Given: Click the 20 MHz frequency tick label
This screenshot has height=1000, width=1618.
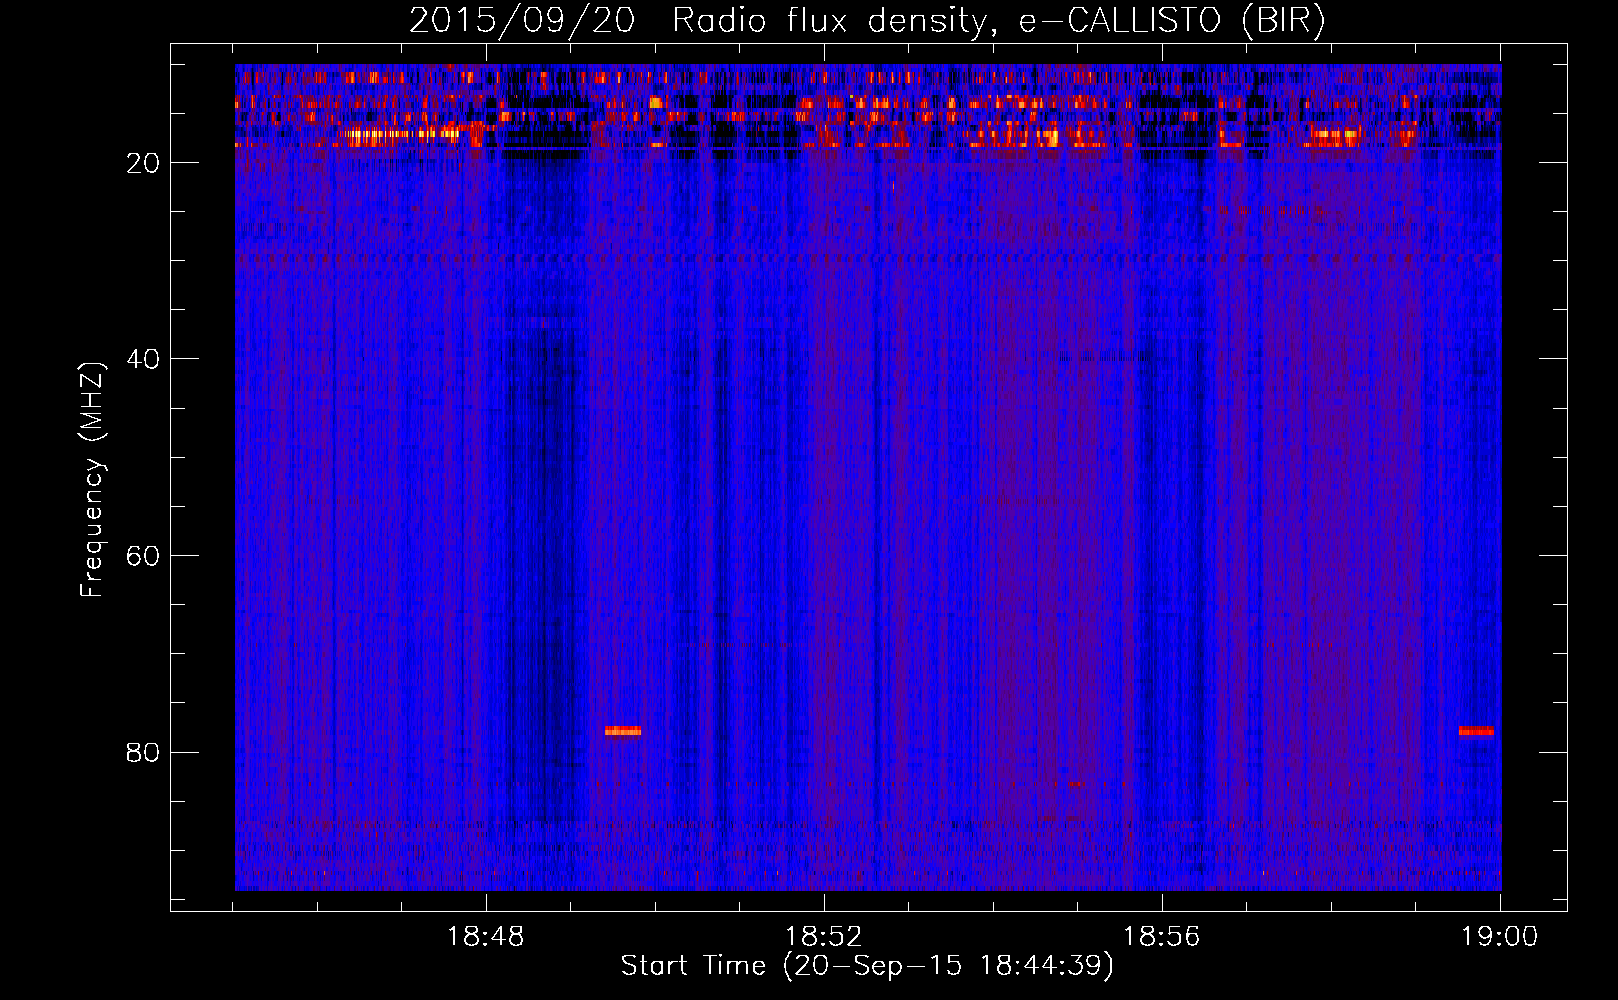Looking at the screenshot, I should point(144,163).
